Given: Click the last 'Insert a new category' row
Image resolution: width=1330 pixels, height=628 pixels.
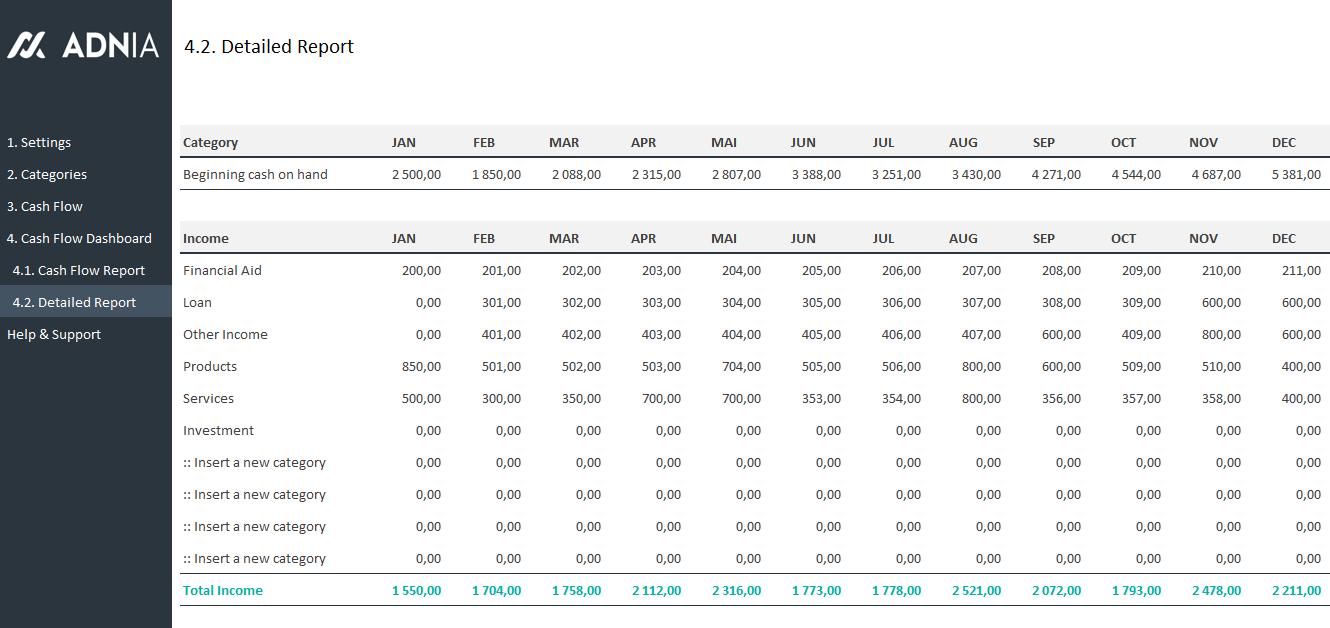Looking at the screenshot, I should click(254, 558).
